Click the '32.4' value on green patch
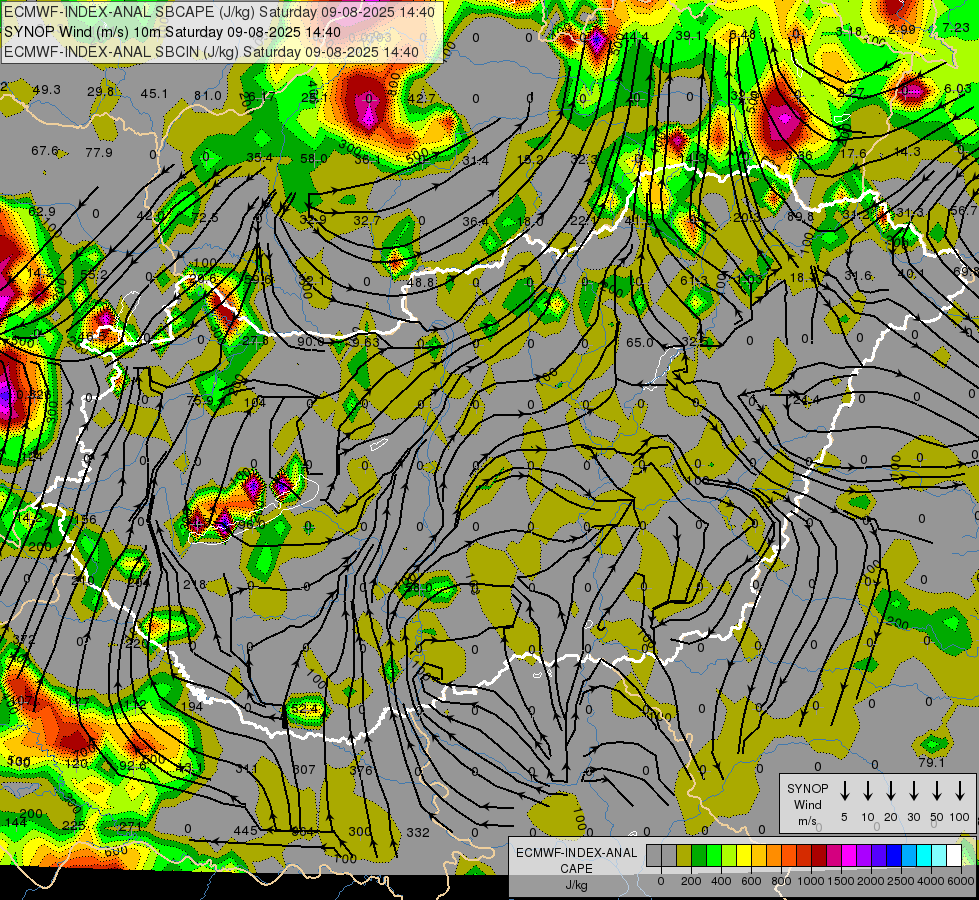This screenshot has width=979, height=900. [305, 708]
